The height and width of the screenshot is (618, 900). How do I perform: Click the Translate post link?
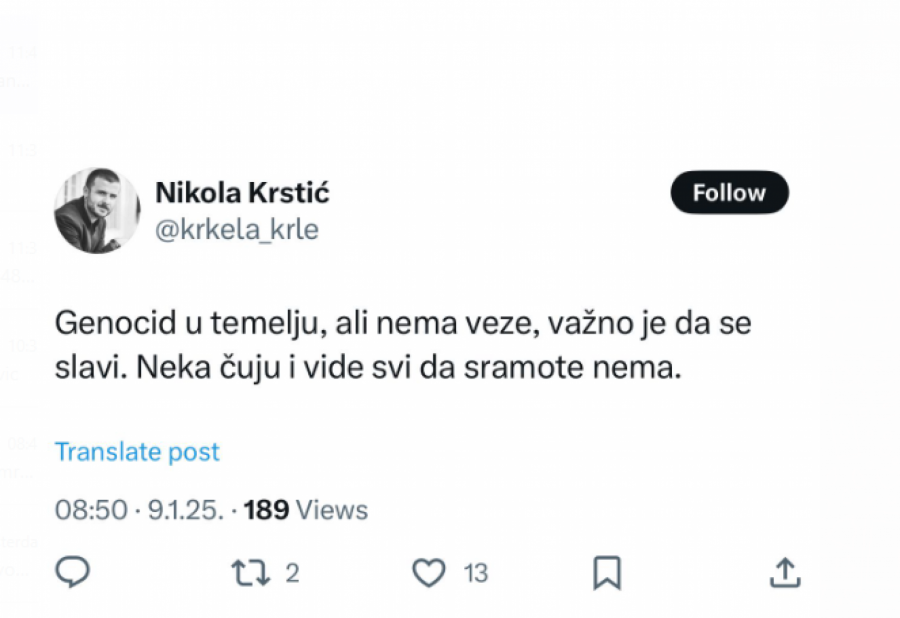click(x=137, y=451)
